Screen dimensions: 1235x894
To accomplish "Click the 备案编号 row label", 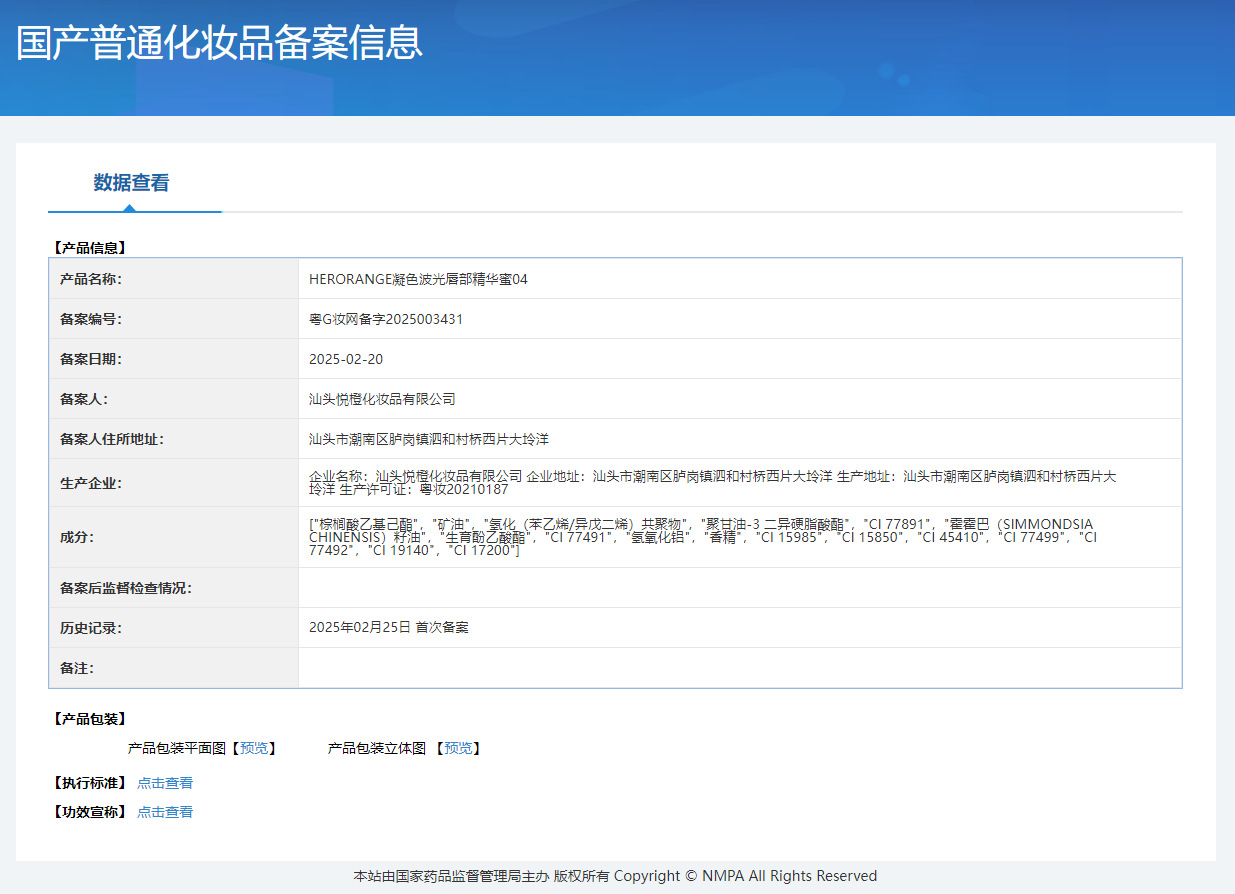I will pyautogui.click(x=91, y=319).
